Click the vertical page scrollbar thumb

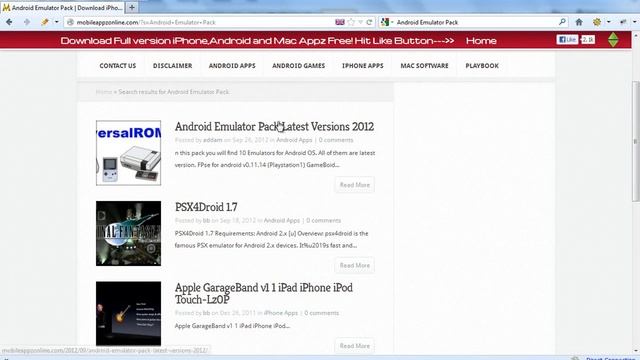point(636,141)
